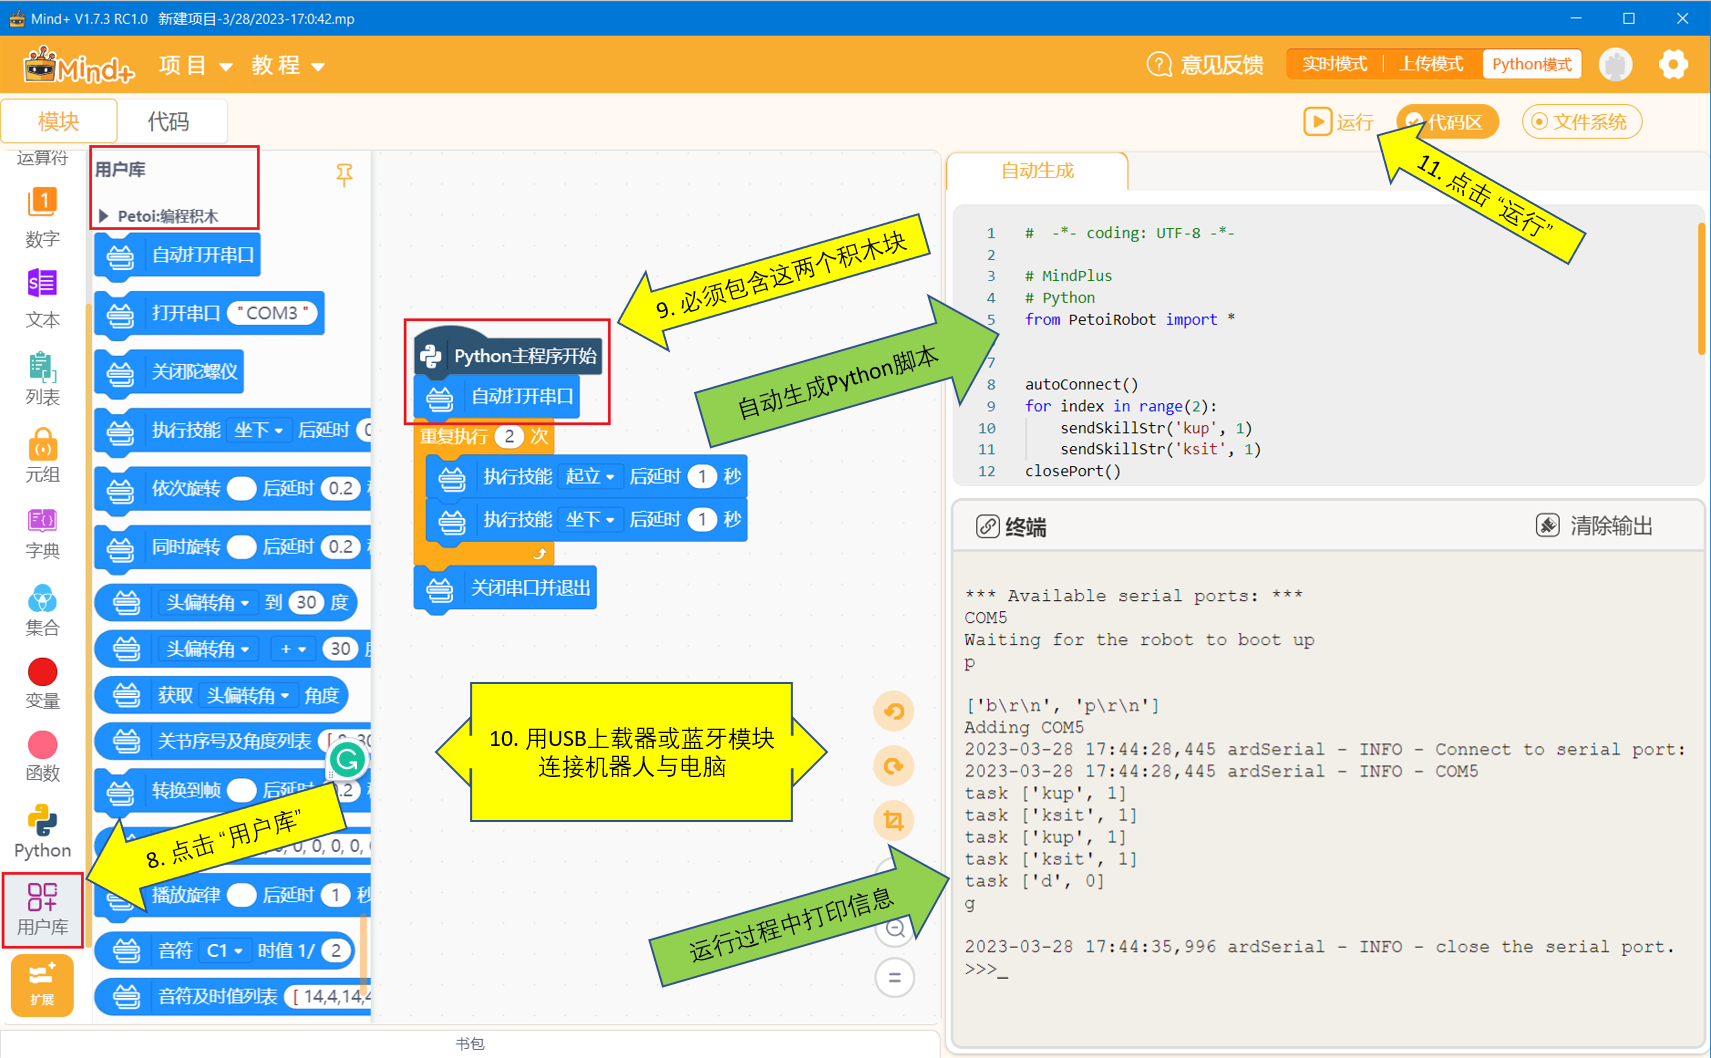The image size is (1711, 1058).
Task: Click the Python主程序开始 block
Action: 508,354
